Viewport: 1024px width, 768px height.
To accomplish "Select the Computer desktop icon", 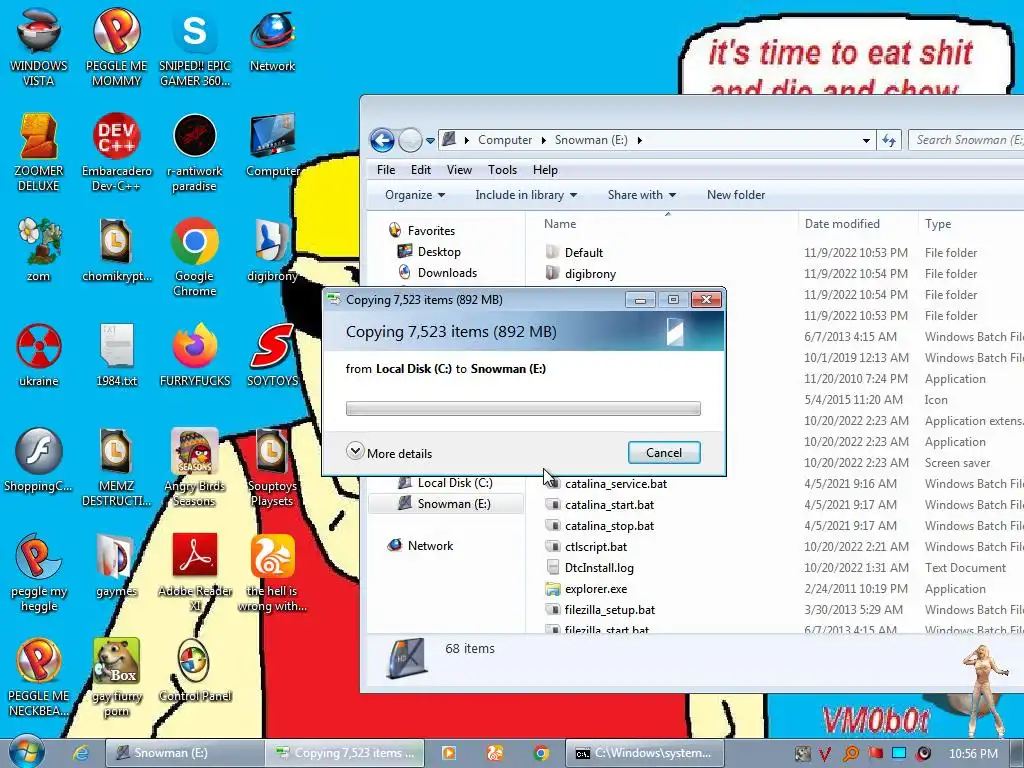I will pos(272,145).
